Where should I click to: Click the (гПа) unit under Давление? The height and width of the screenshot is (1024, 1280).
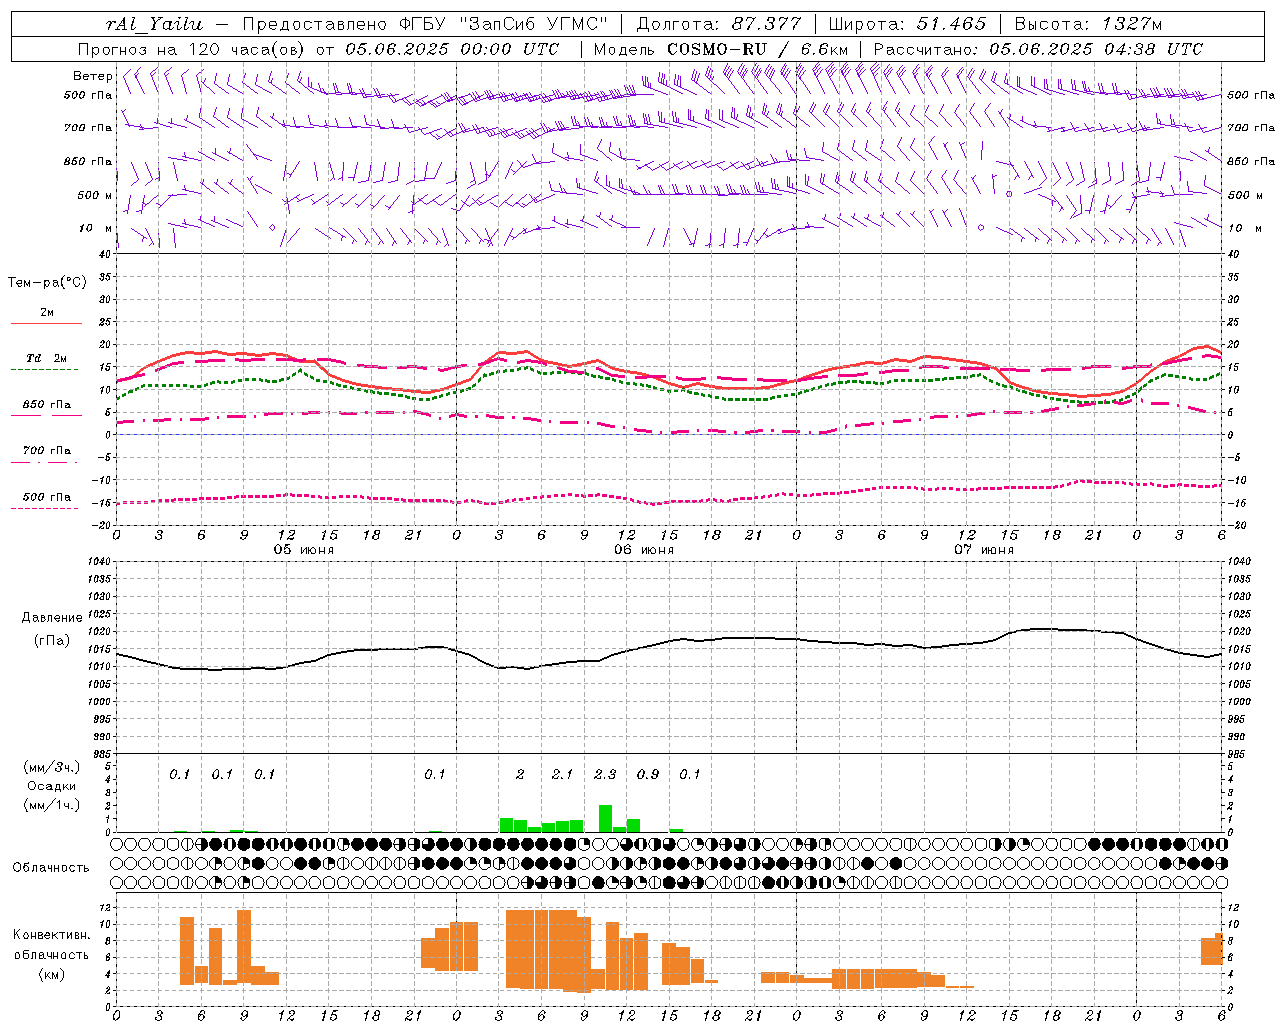coord(52,641)
